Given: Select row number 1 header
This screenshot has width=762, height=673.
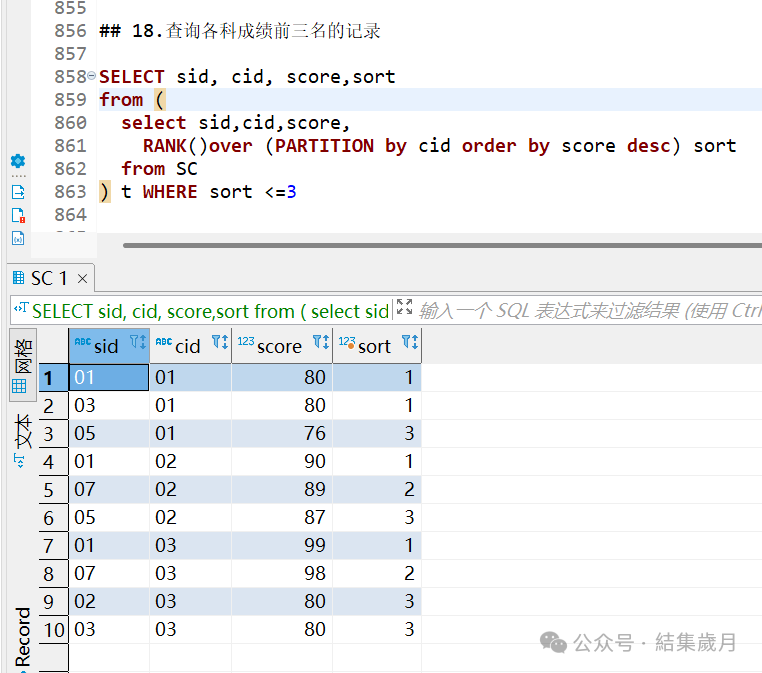Looking at the screenshot, I should (53, 378).
